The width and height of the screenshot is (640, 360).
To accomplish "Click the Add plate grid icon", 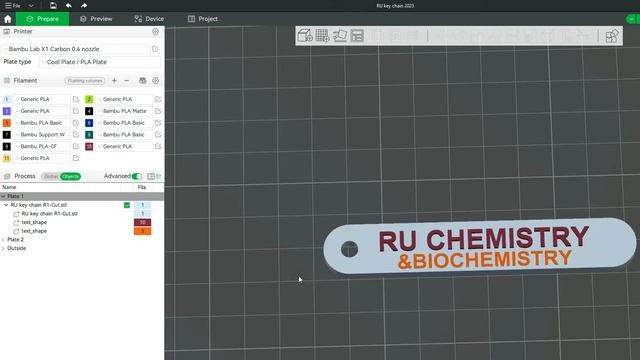I will tap(322, 36).
